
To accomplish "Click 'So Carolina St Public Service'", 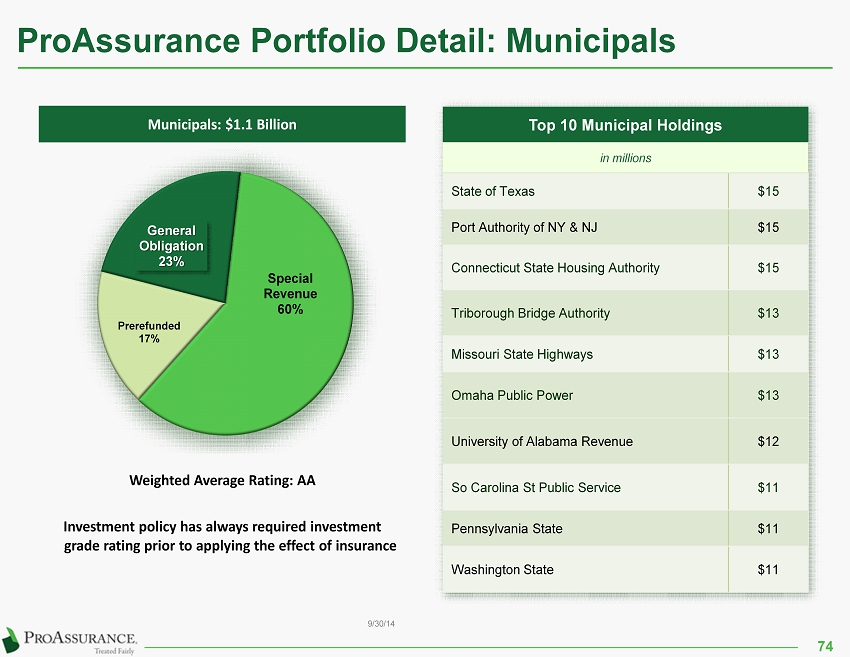I will 536,487.
